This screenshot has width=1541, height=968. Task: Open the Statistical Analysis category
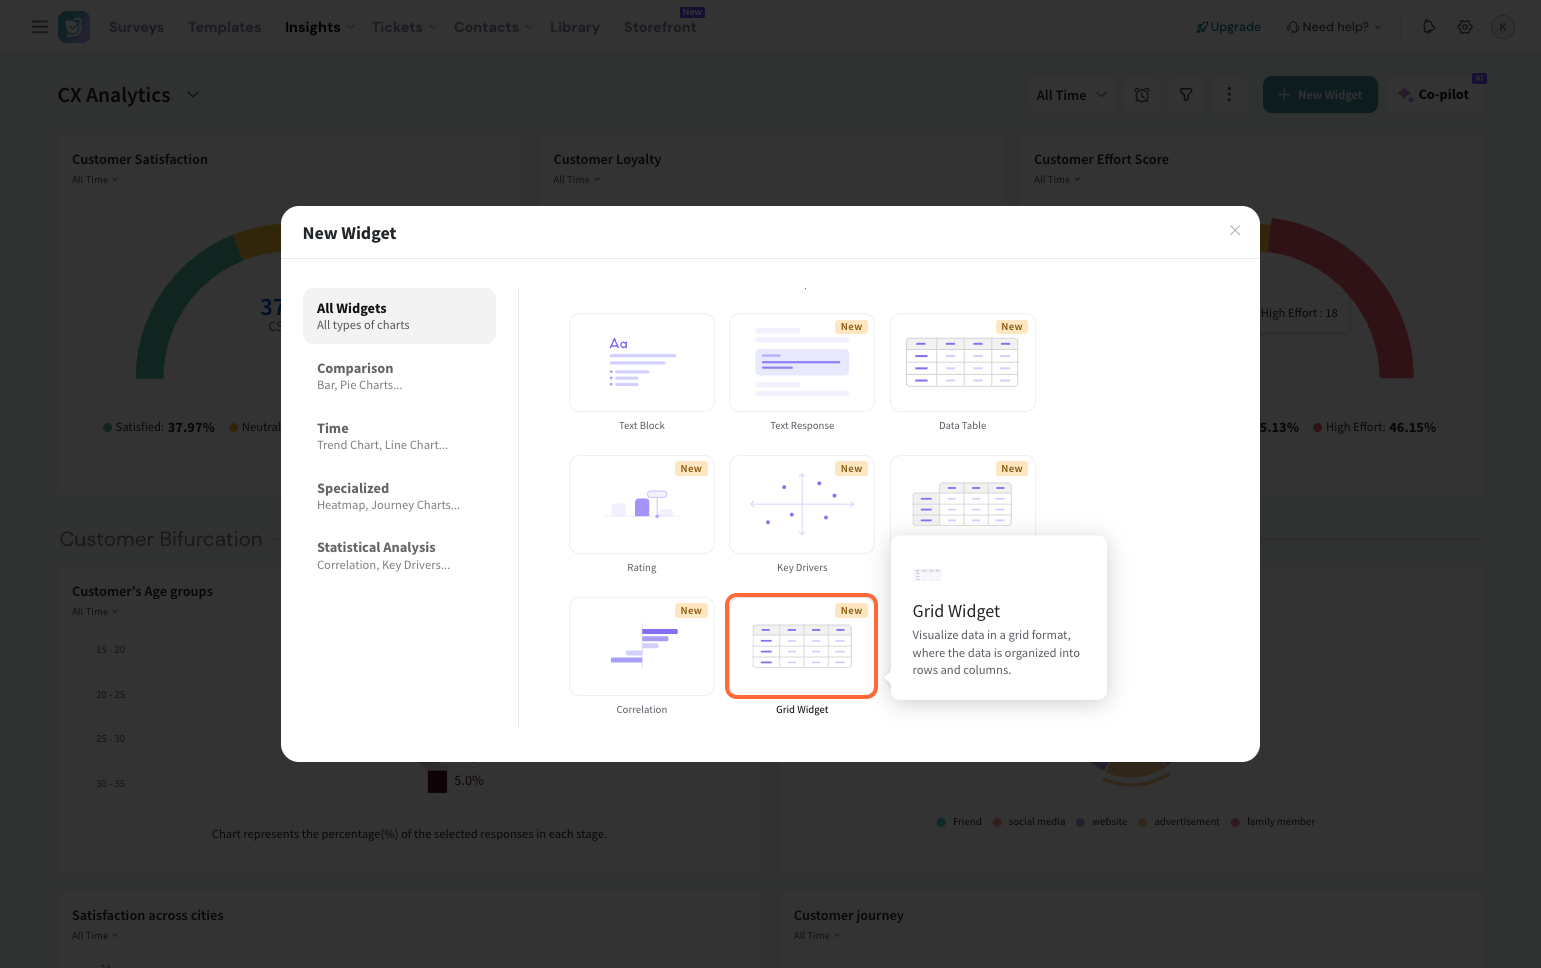[399, 555]
